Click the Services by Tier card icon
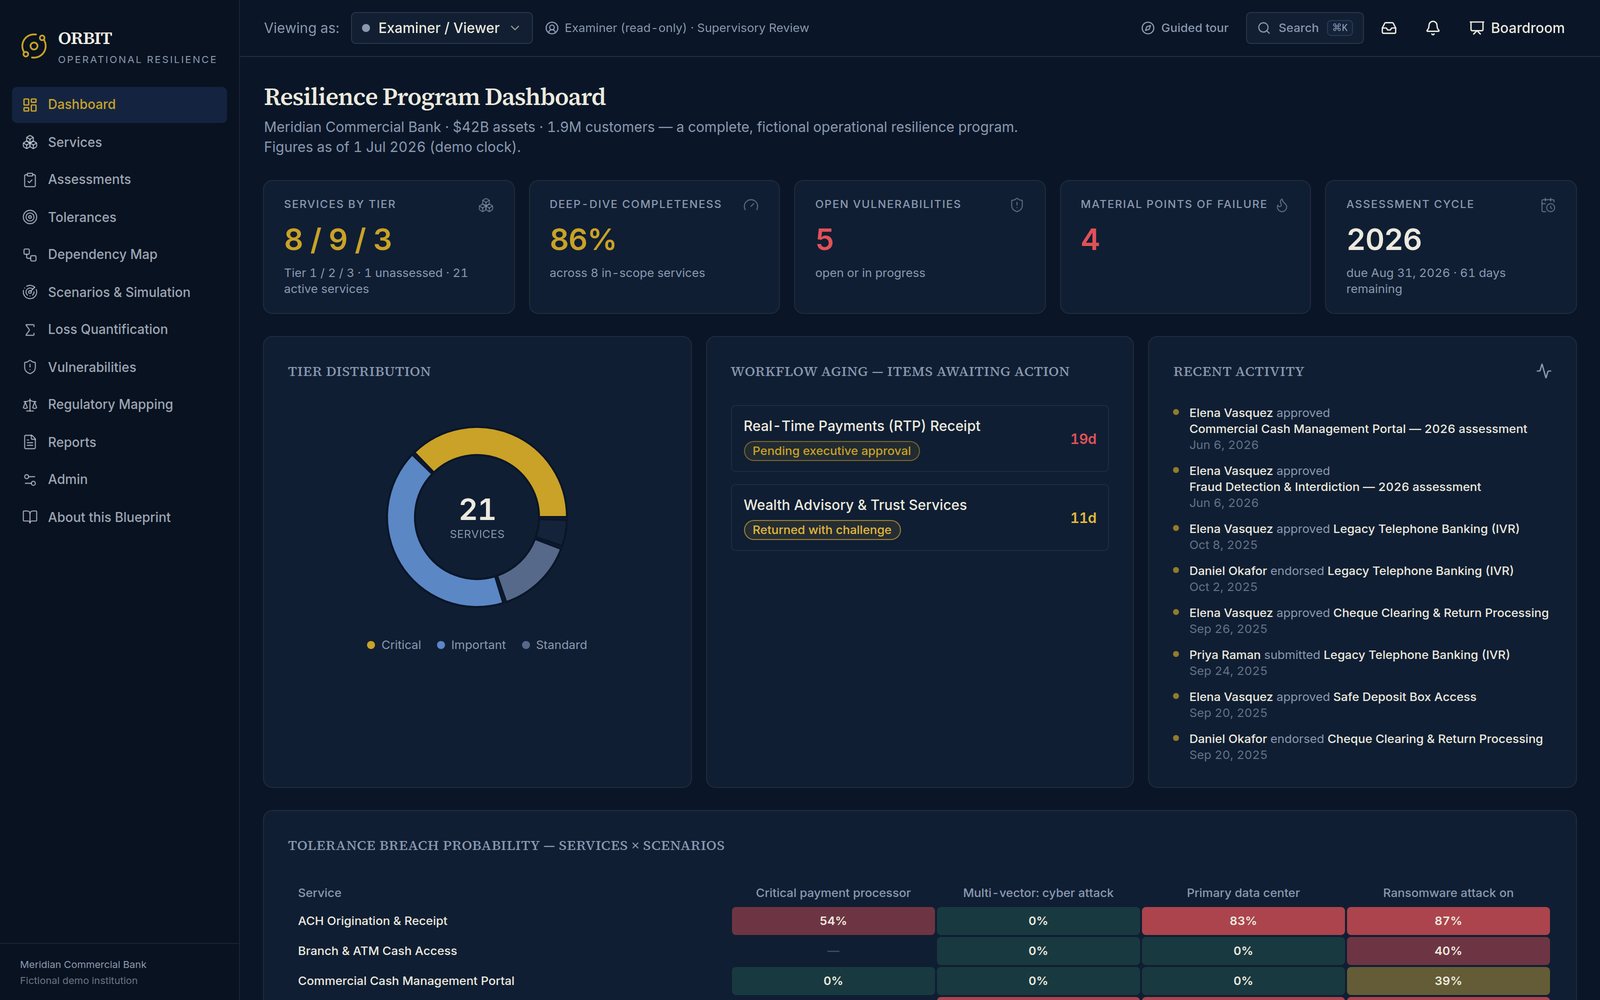Image resolution: width=1600 pixels, height=1000 pixels. [486, 205]
